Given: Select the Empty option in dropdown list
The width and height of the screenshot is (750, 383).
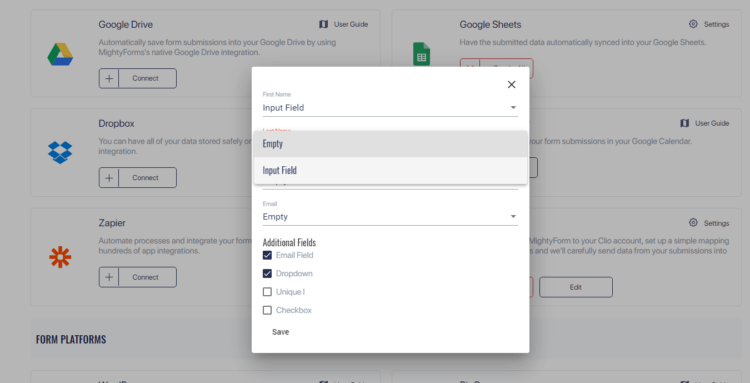Looking at the screenshot, I should point(390,144).
